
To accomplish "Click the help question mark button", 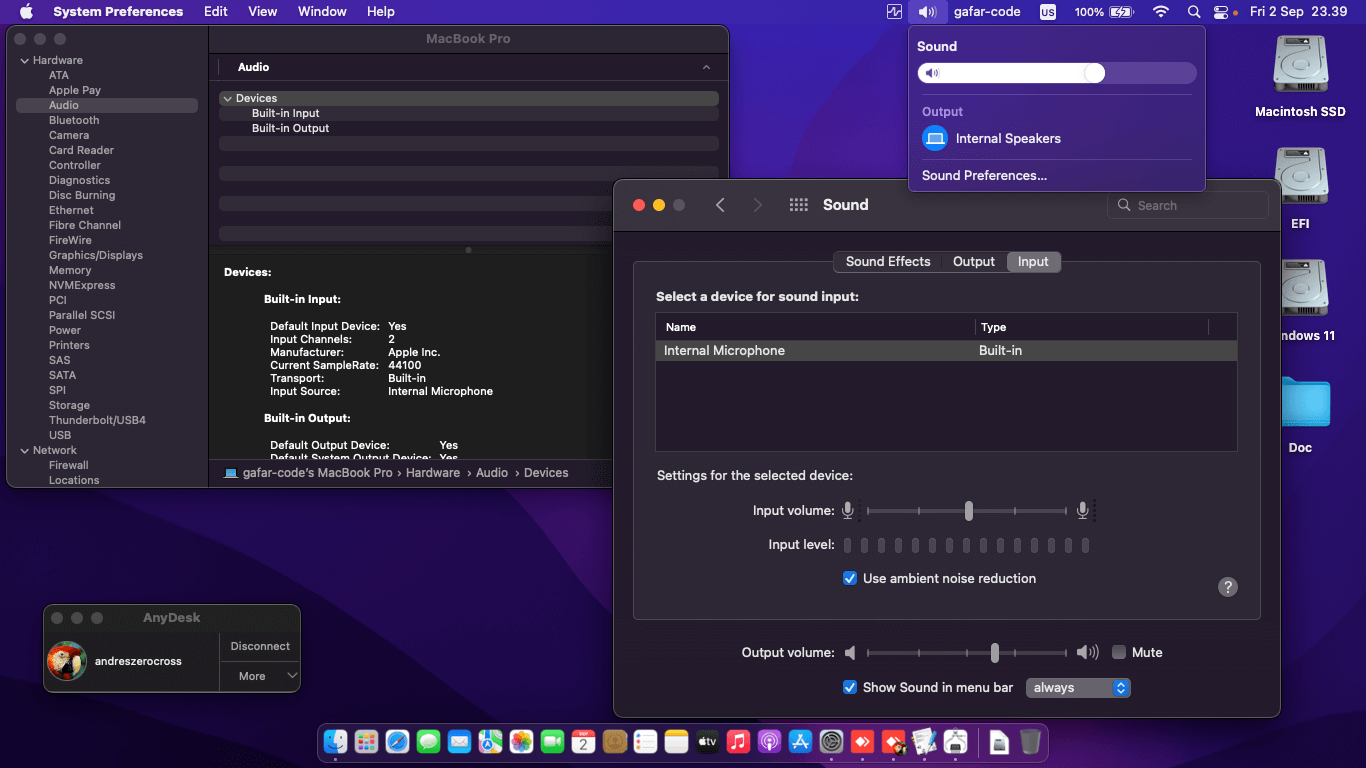I will coord(1228,587).
